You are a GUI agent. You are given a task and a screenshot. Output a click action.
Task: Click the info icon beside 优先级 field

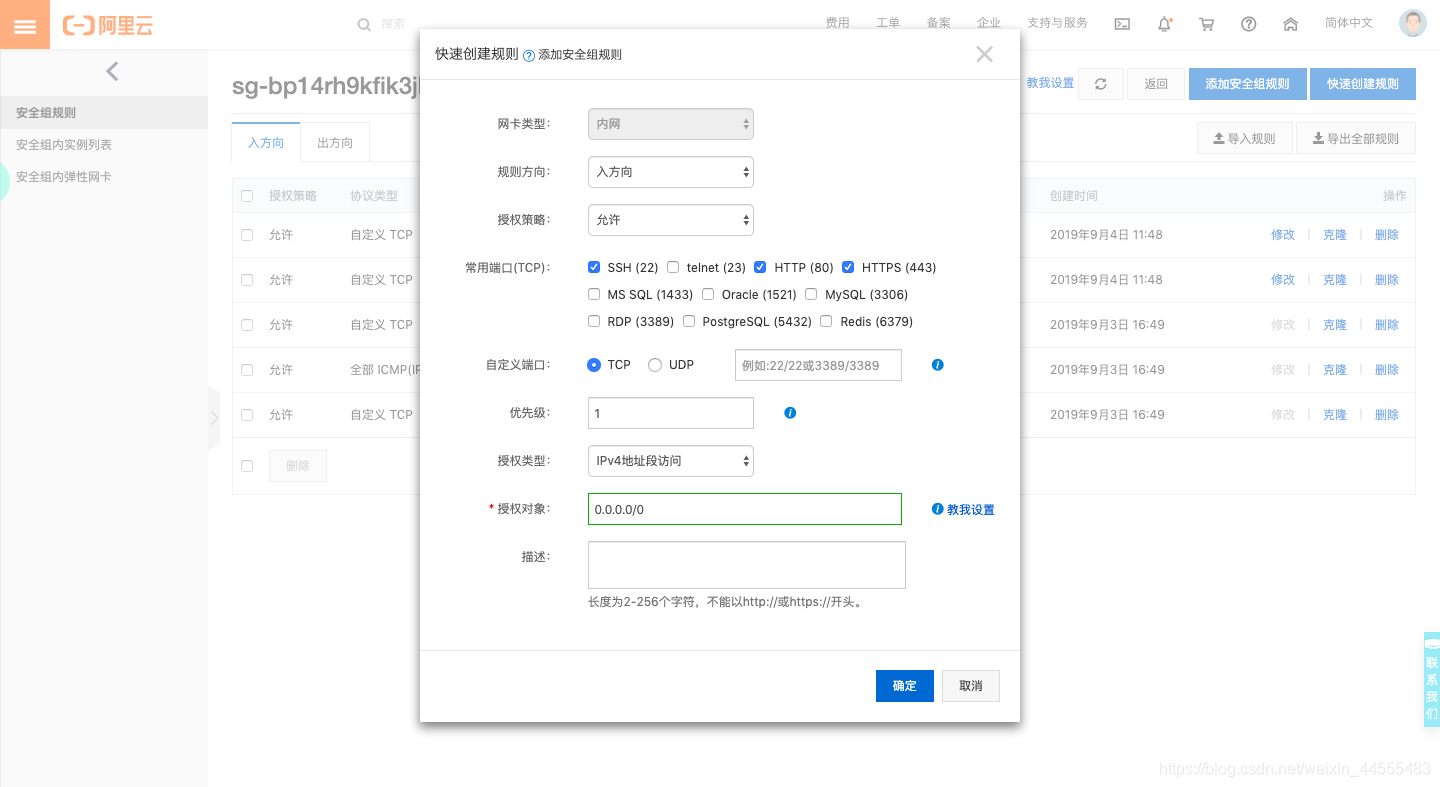click(x=790, y=412)
